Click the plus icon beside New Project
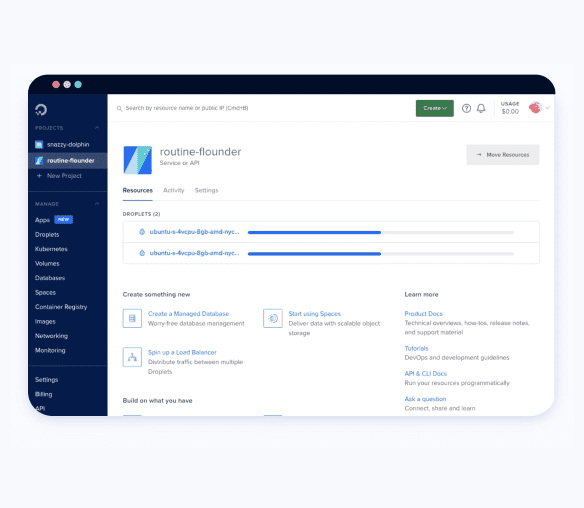Viewport: 584px width, 508px height. (39, 175)
